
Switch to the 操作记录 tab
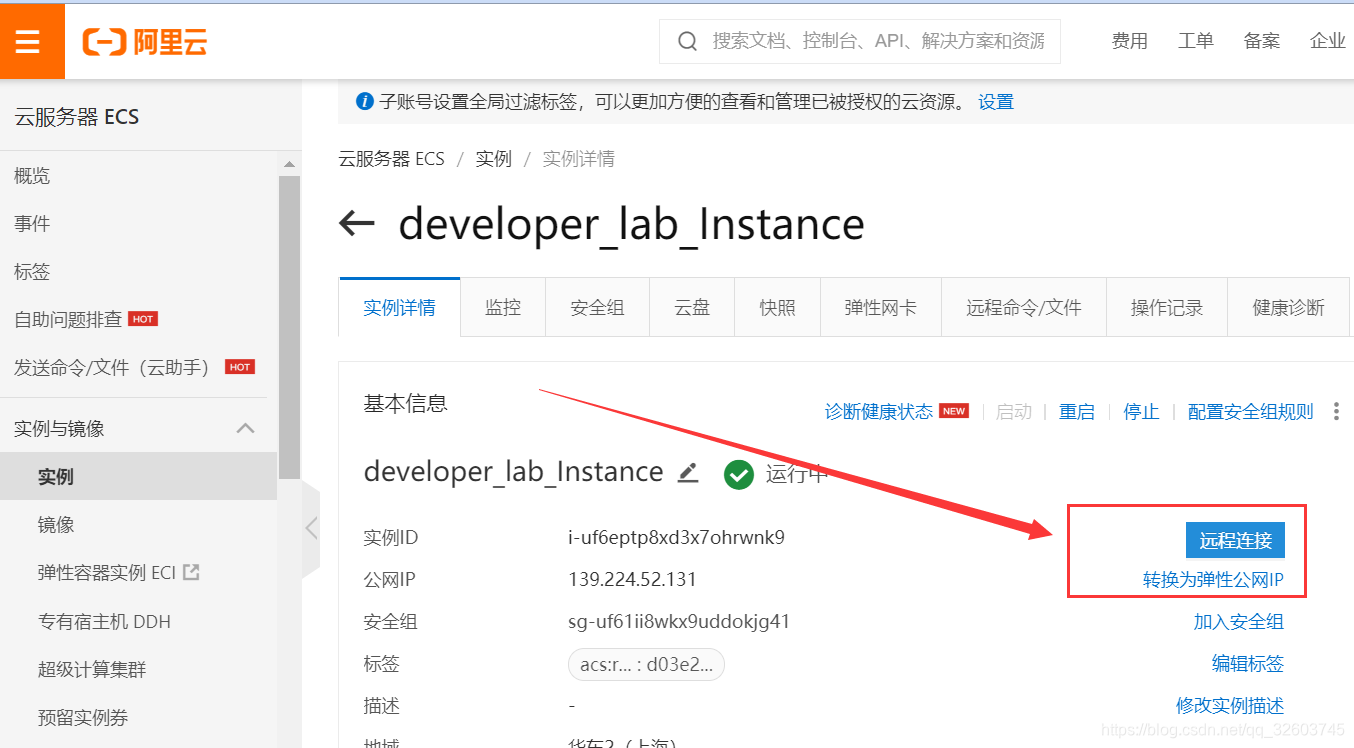[x=1167, y=307]
